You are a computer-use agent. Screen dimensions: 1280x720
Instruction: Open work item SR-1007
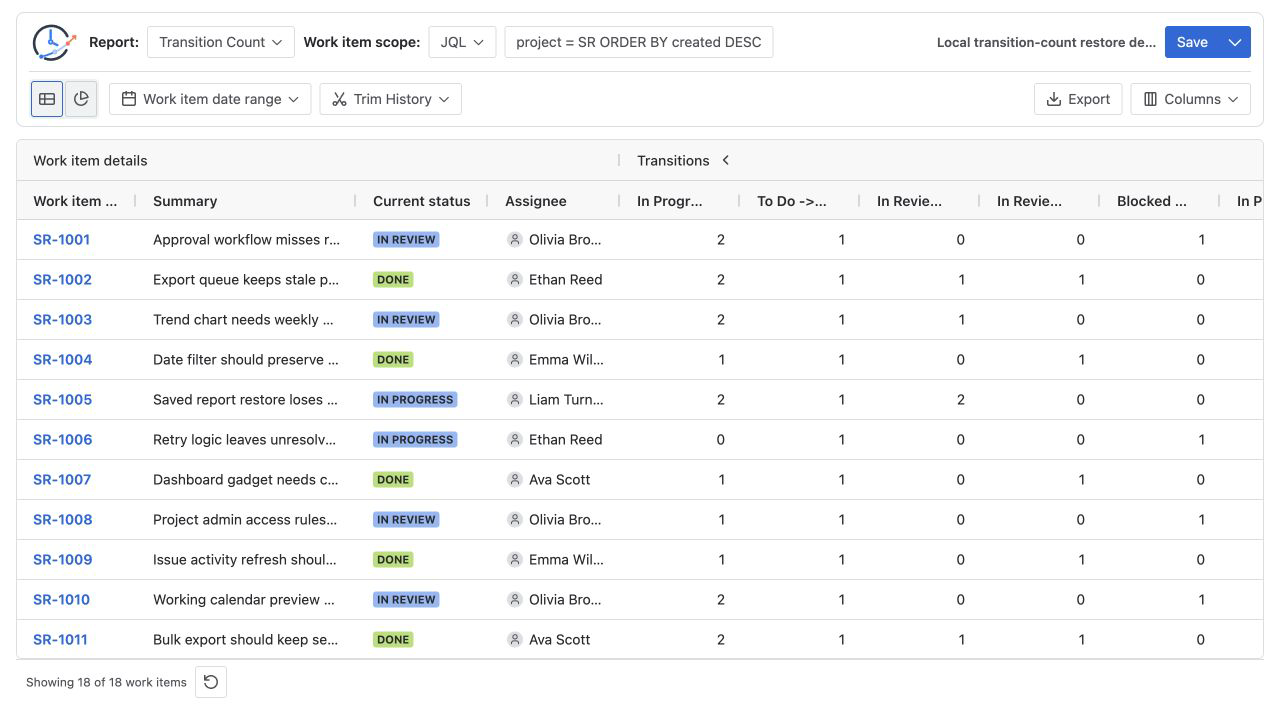[x=62, y=479]
